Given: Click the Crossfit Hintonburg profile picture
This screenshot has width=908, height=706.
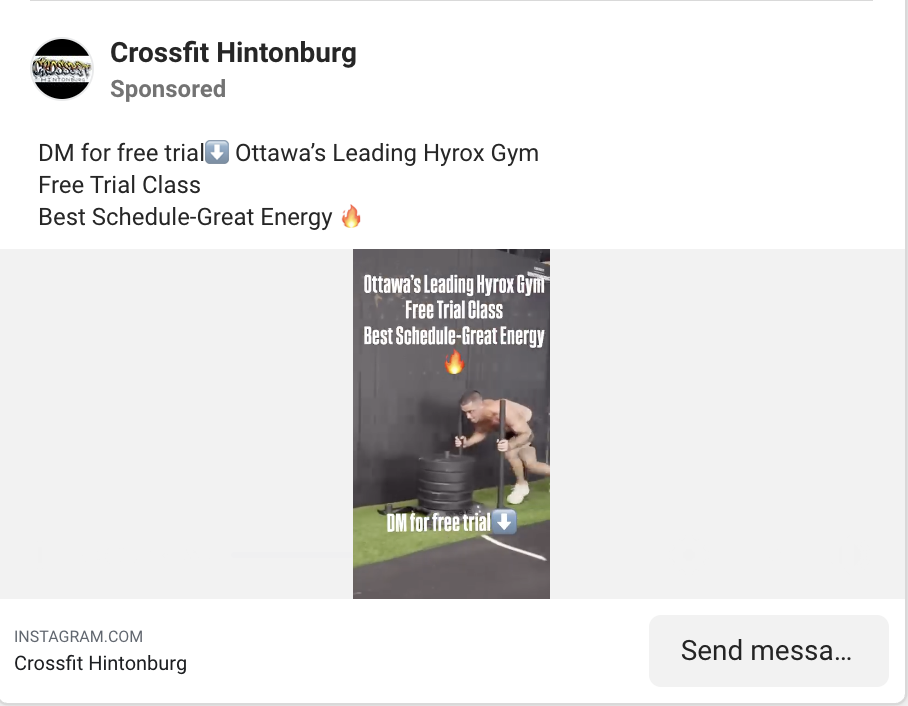Looking at the screenshot, I should (x=61, y=68).
